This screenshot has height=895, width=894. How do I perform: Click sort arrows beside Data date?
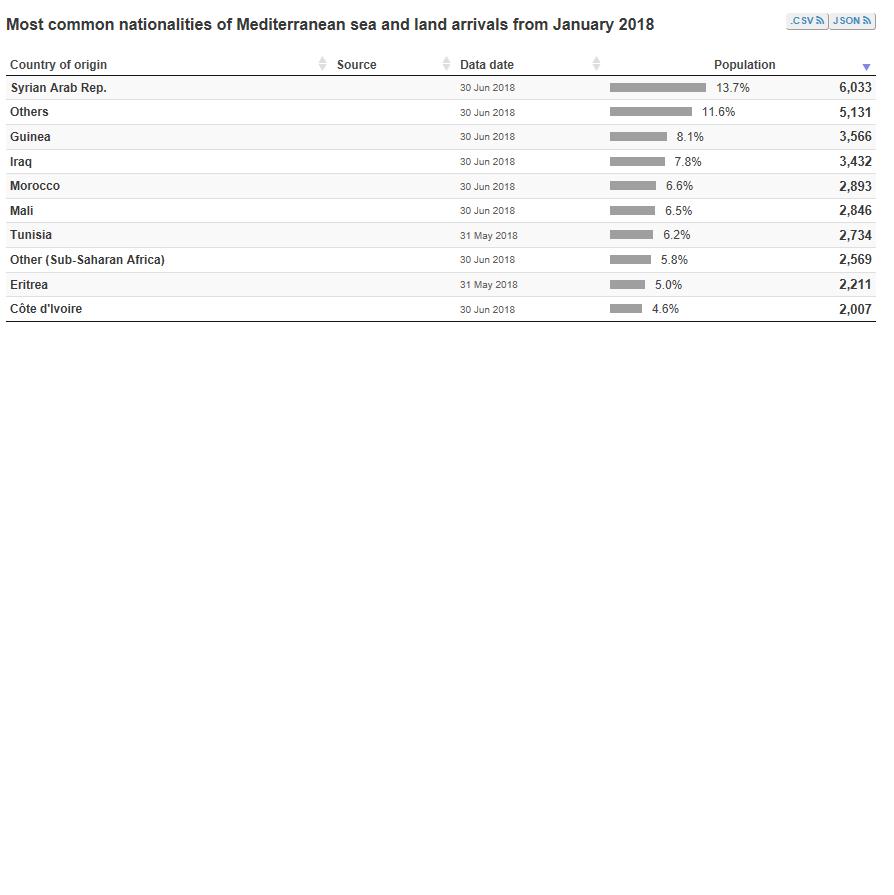coord(596,64)
